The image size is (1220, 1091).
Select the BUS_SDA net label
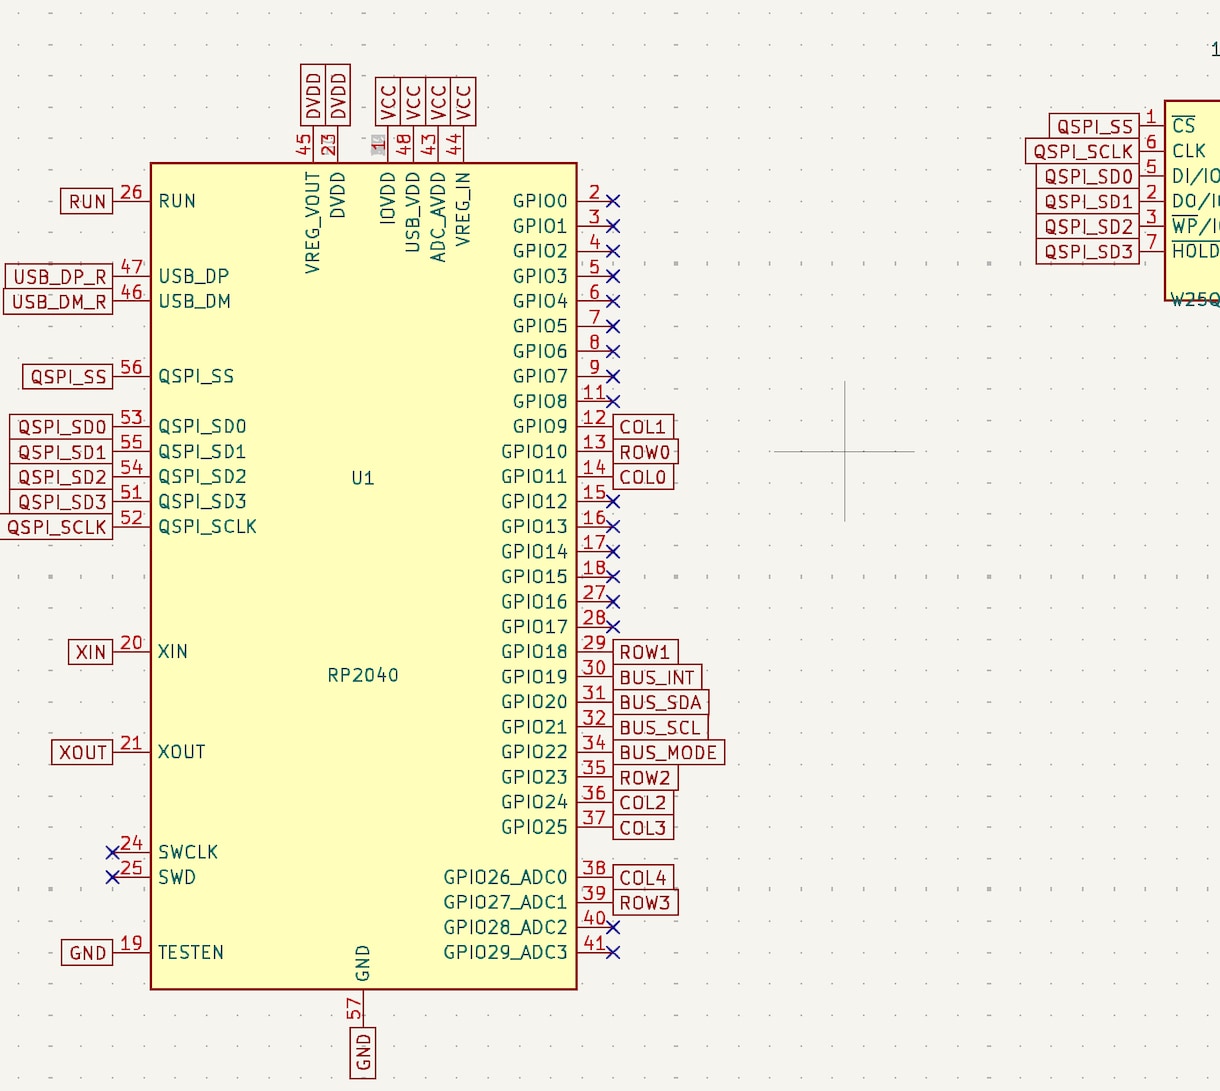tap(660, 702)
